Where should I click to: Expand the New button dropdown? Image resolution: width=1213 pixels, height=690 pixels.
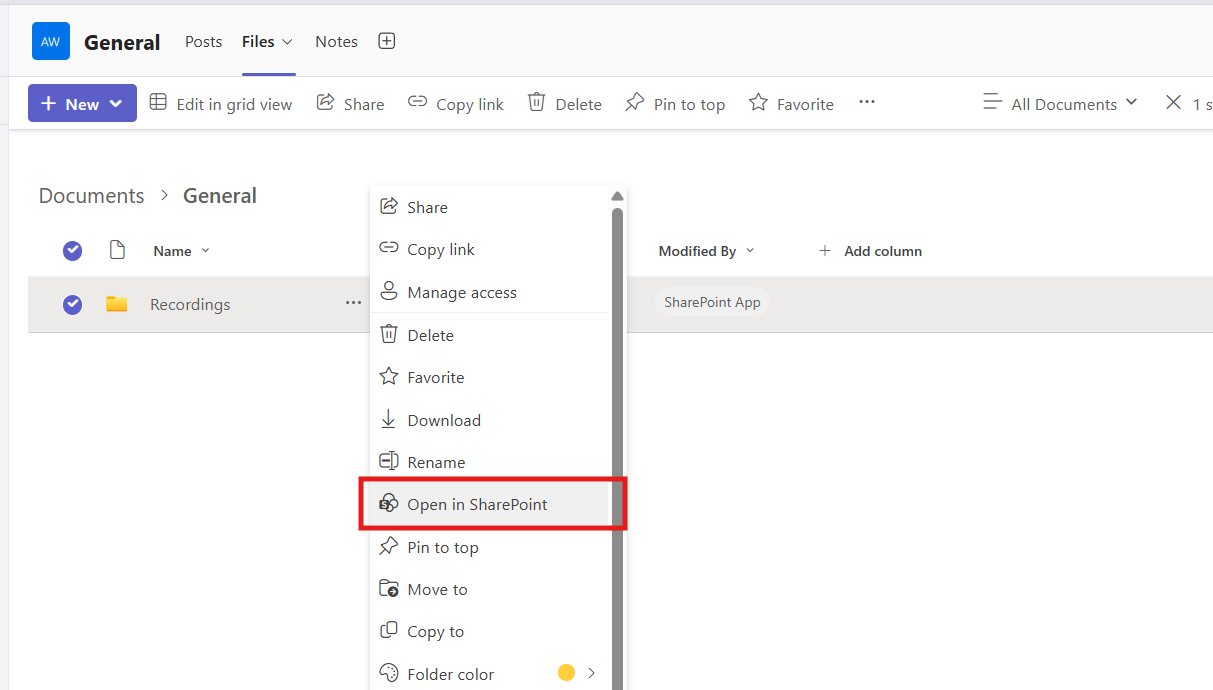click(x=116, y=104)
